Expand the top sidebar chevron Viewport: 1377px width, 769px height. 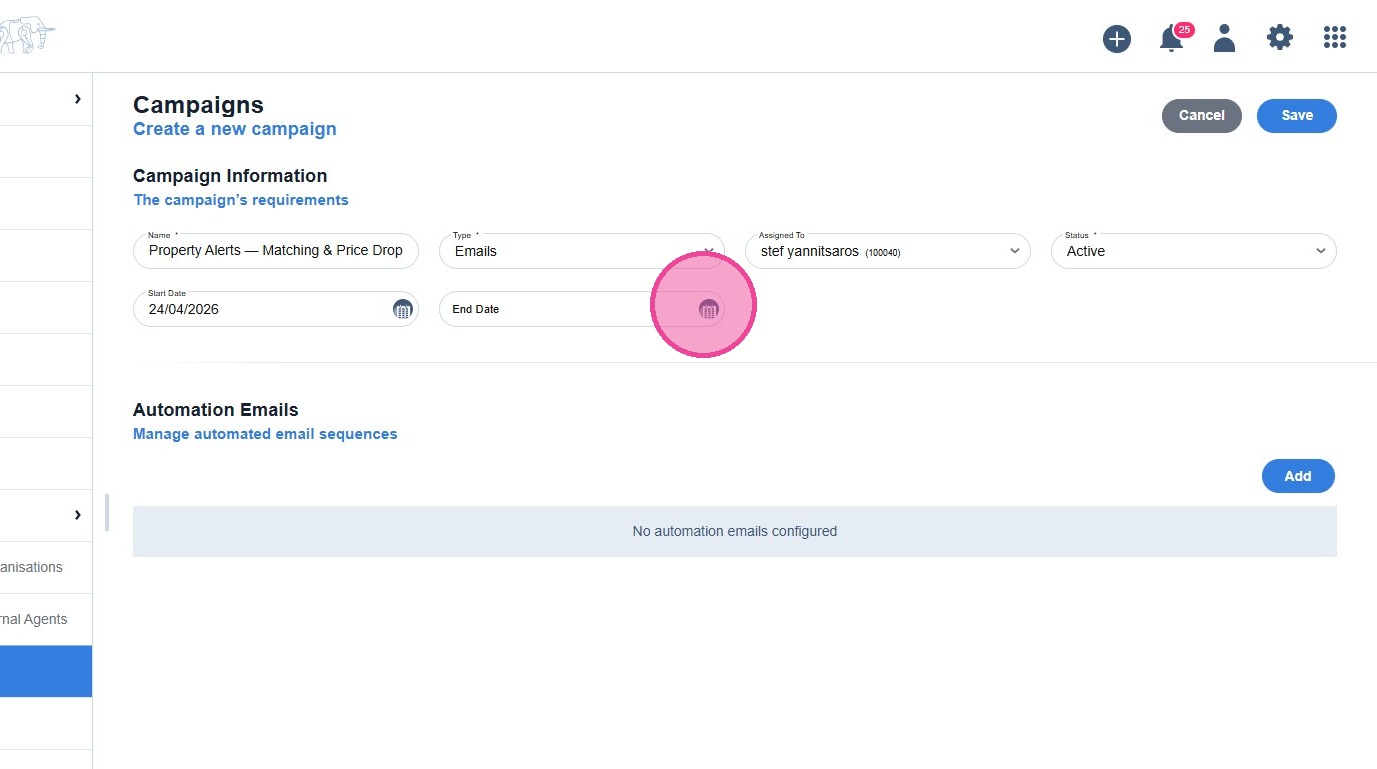pyautogui.click(x=77, y=99)
